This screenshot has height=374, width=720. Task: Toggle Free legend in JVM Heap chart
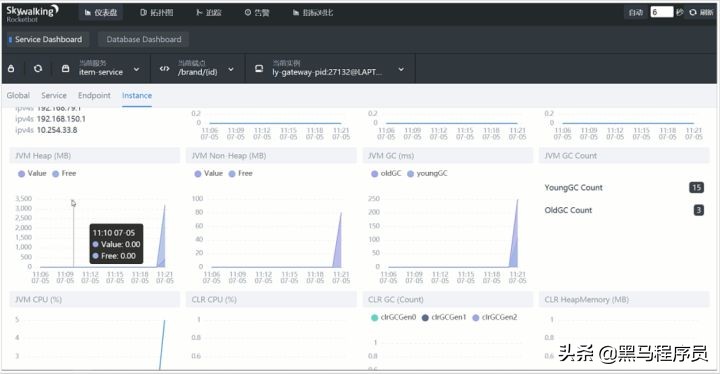[x=64, y=174]
